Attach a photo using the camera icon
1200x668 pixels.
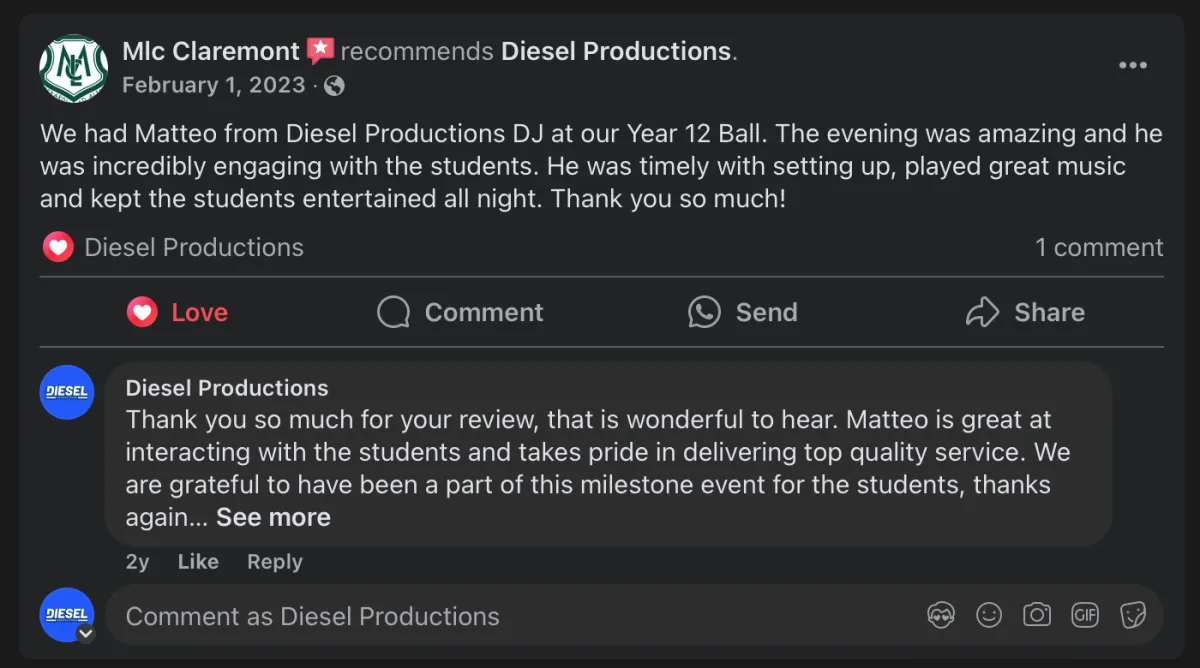coord(1037,615)
